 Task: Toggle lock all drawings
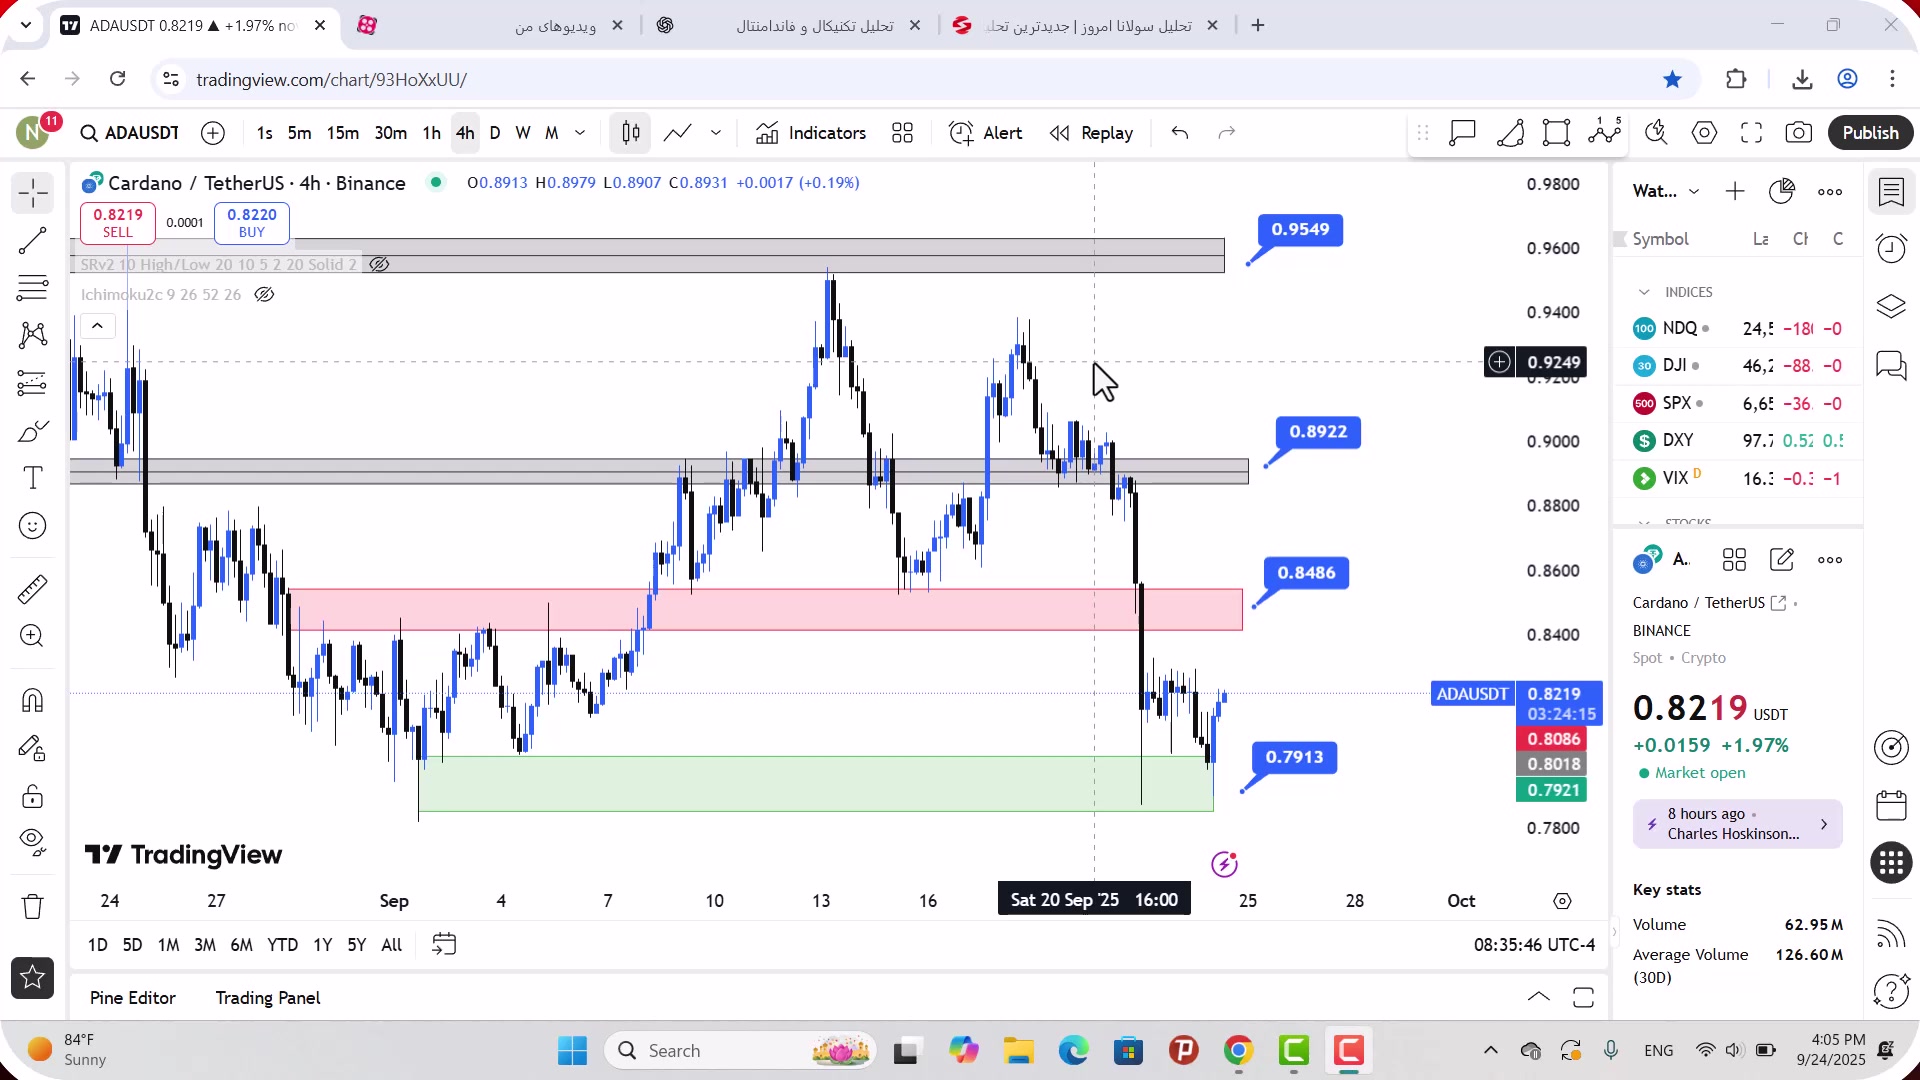[32, 796]
